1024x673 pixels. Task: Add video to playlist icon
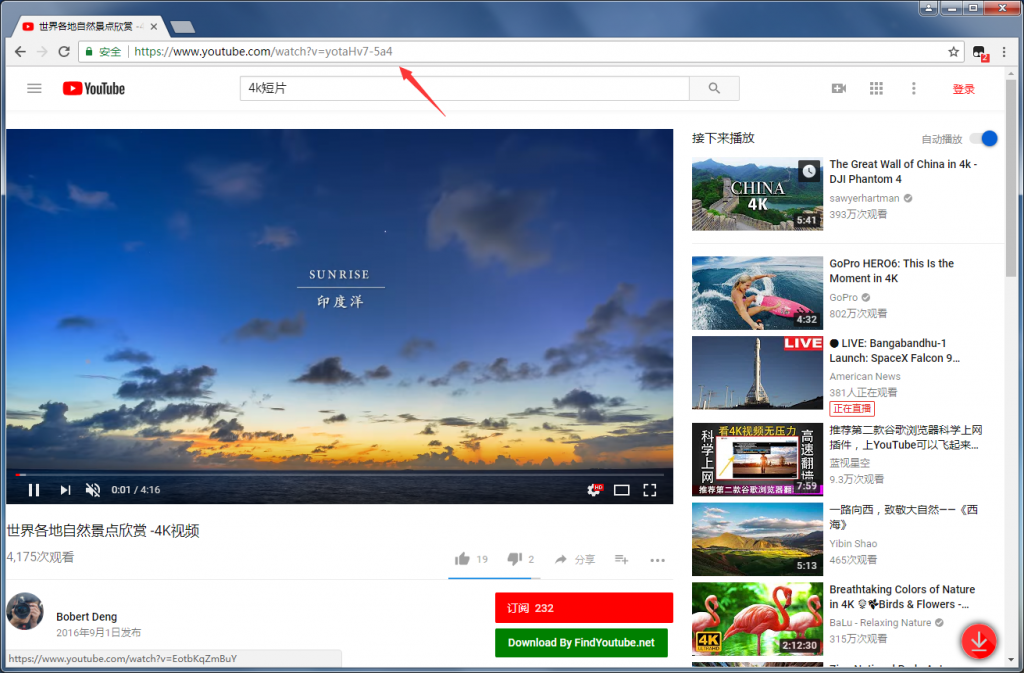(x=621, y=559)
